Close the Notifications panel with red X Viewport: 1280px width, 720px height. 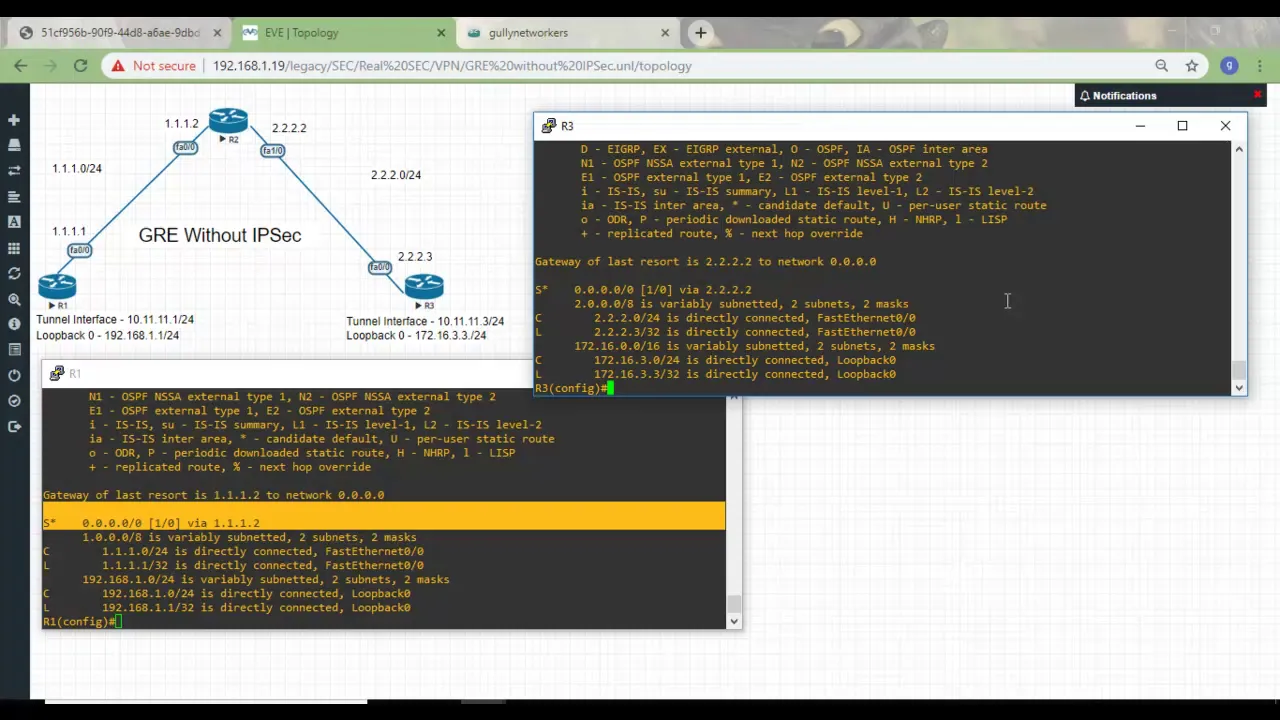click(x=1258, y=95)
